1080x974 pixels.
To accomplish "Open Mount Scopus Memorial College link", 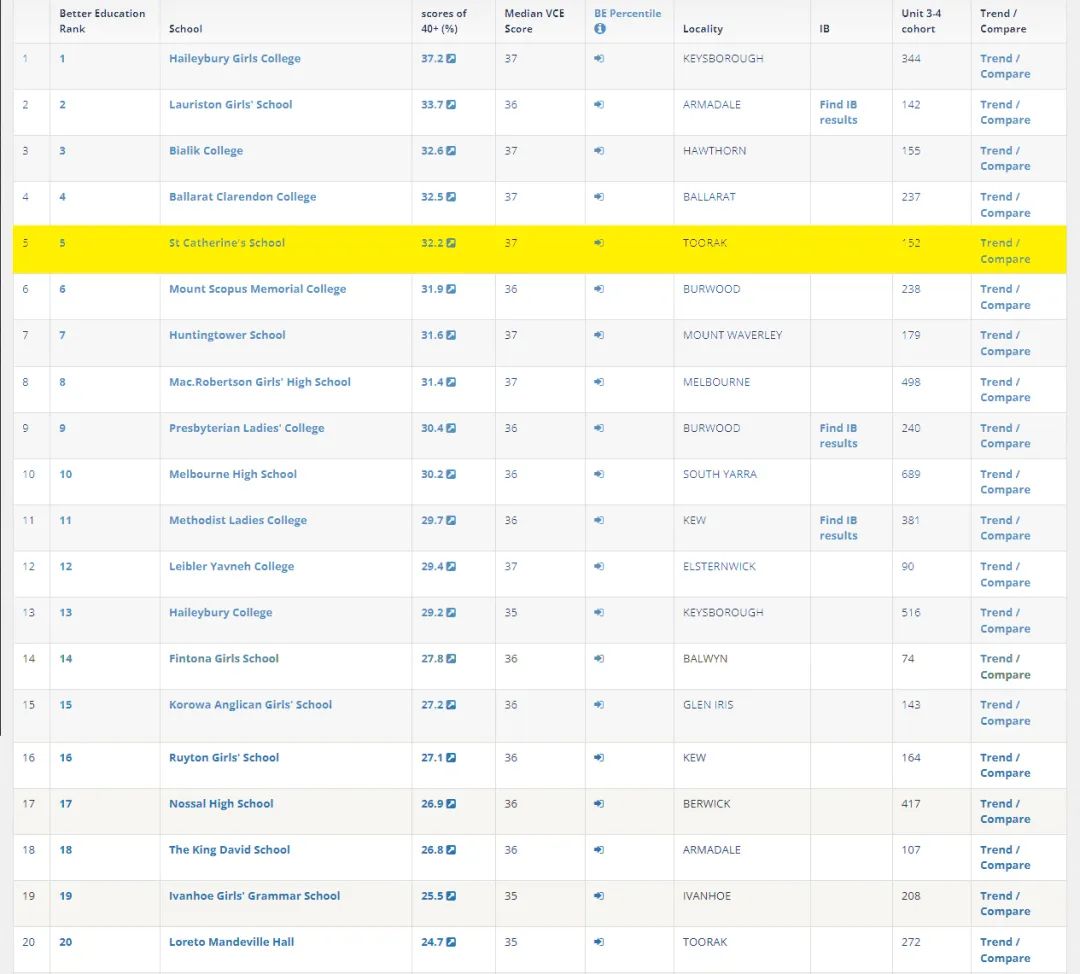I will (258, 289).
